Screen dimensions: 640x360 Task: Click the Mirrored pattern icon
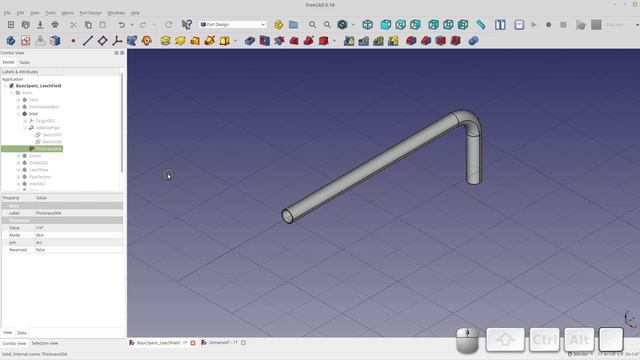pyautogui.click(x=349, y=40)
